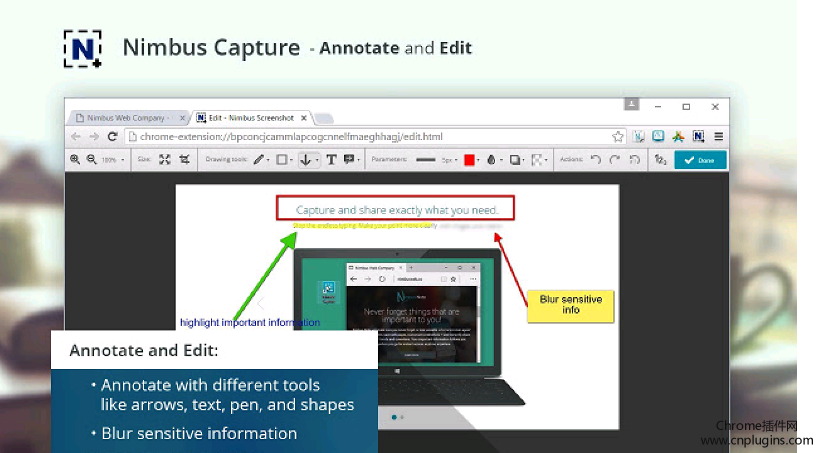Select the note callout tool
818x453 pixels.
[x=349, y=160]
